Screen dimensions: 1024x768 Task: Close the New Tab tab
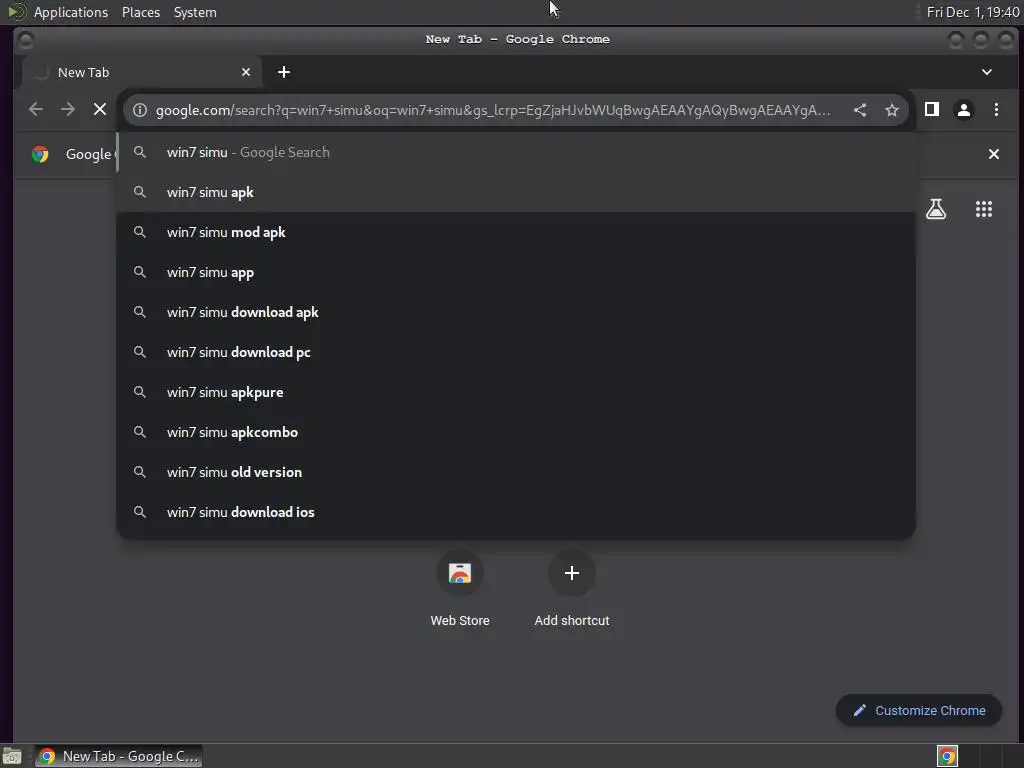pyautogui.click(x=246, y=72)
